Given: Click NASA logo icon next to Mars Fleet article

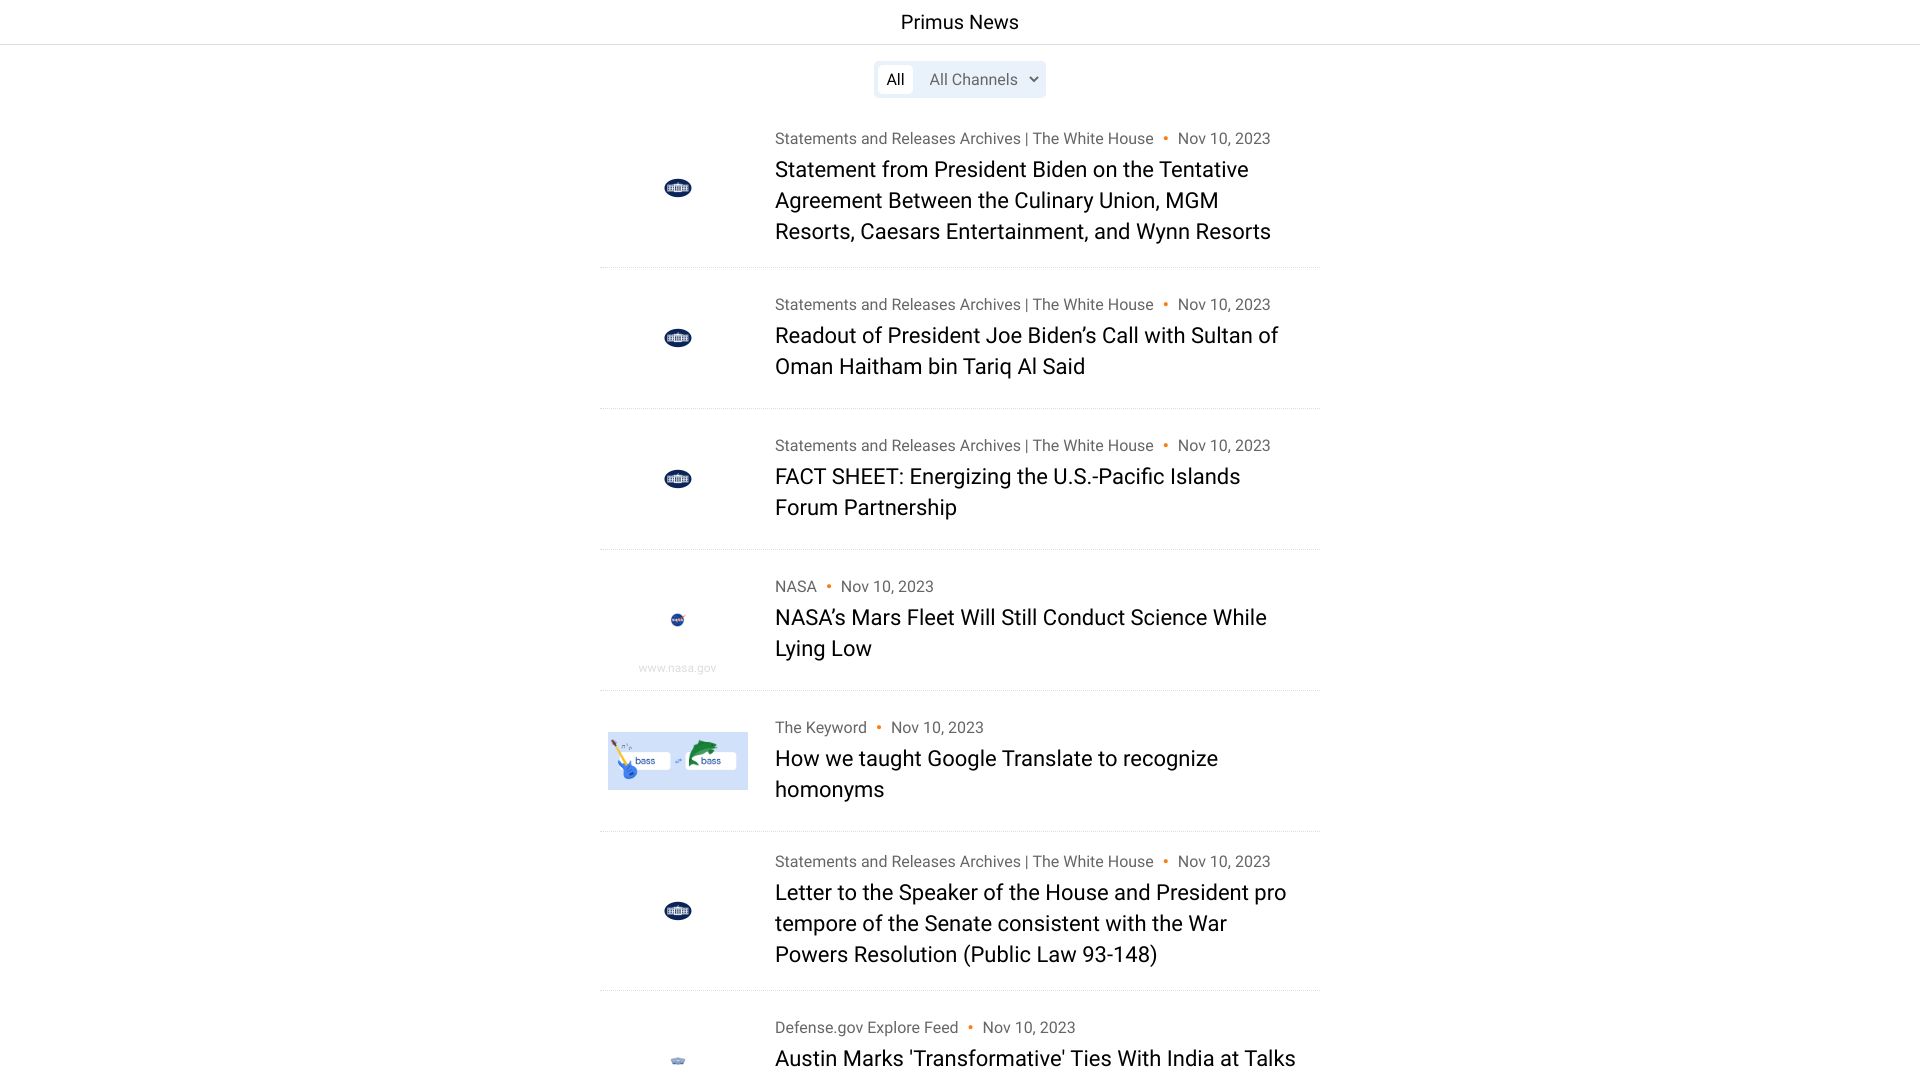Looking at the screenshot, I should coord(677,620).
